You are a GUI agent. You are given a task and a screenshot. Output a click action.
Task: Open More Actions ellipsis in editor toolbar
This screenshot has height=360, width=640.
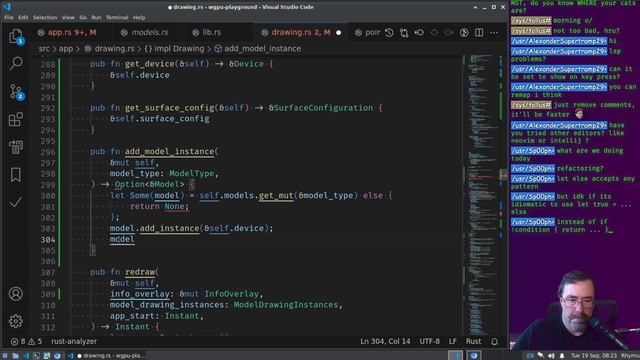click(x=494, y=32)
